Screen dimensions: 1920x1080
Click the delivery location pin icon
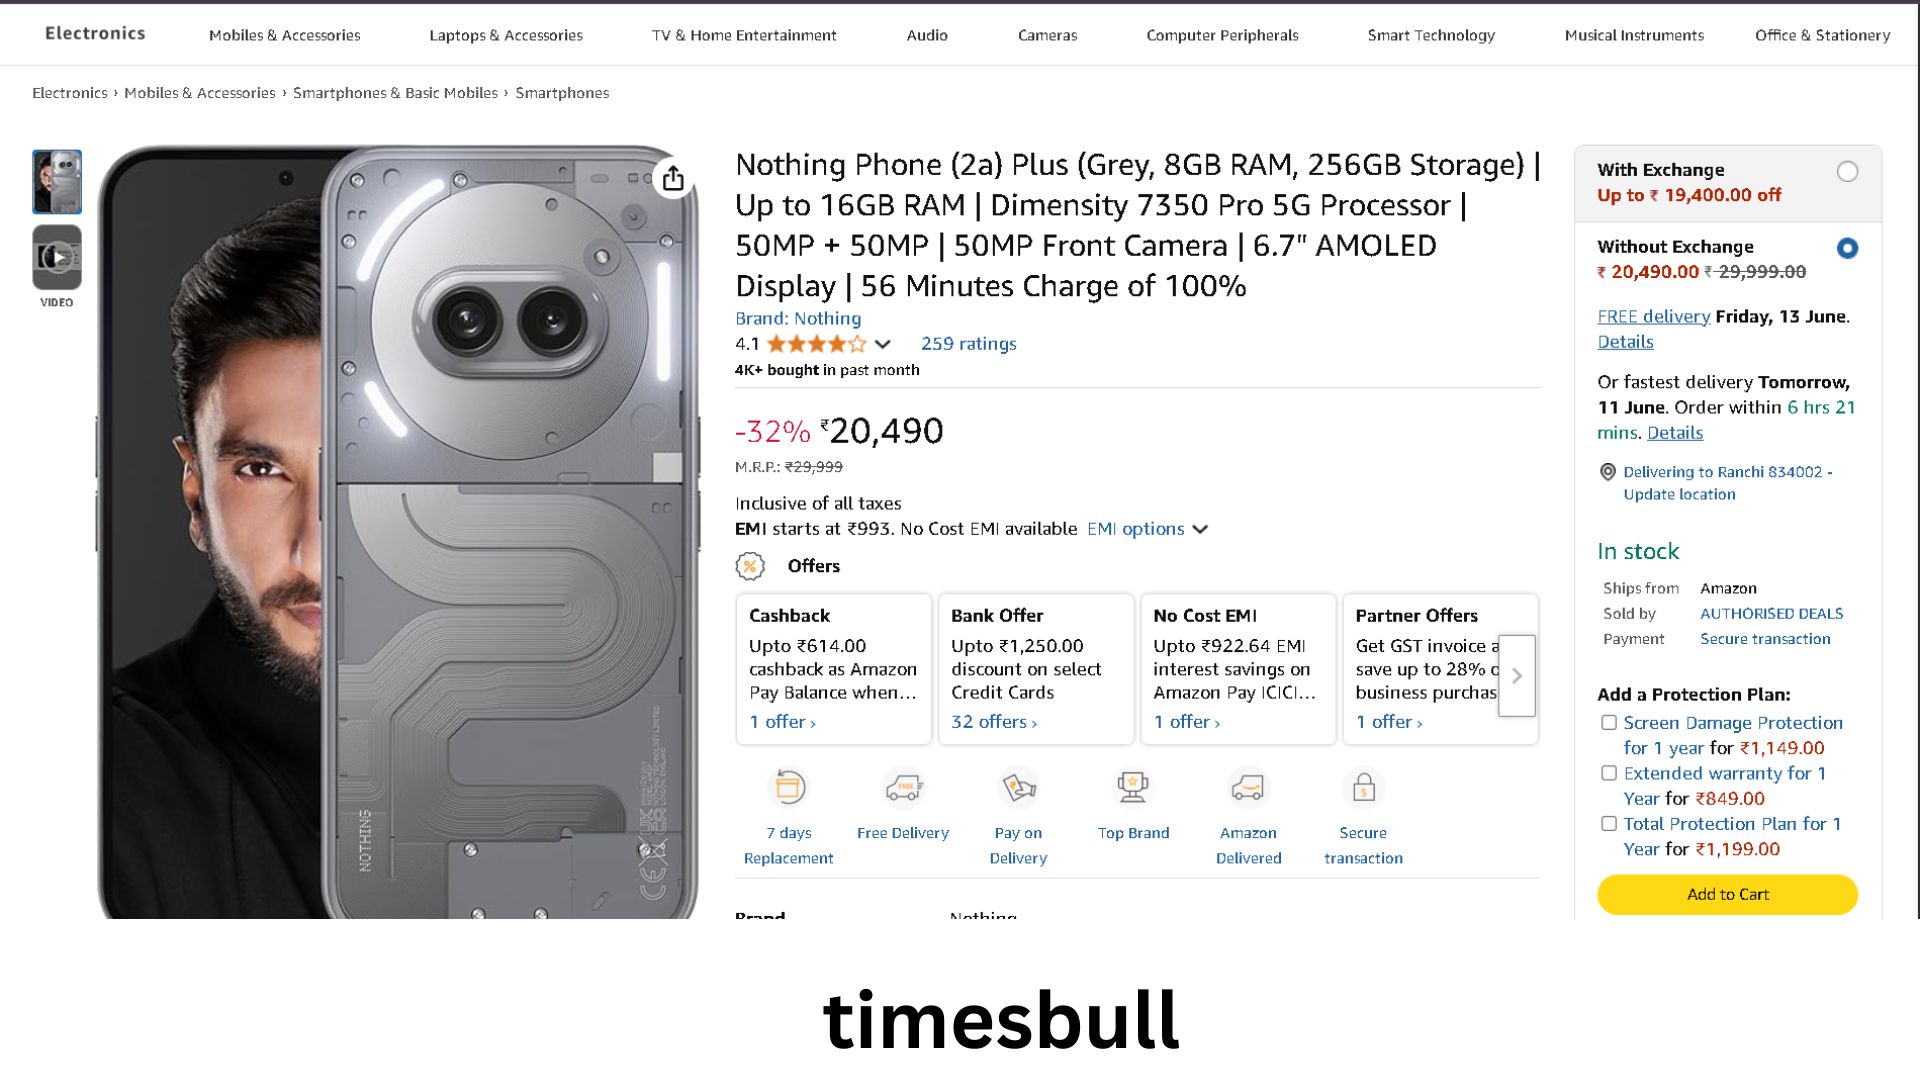coord(1608,472)
